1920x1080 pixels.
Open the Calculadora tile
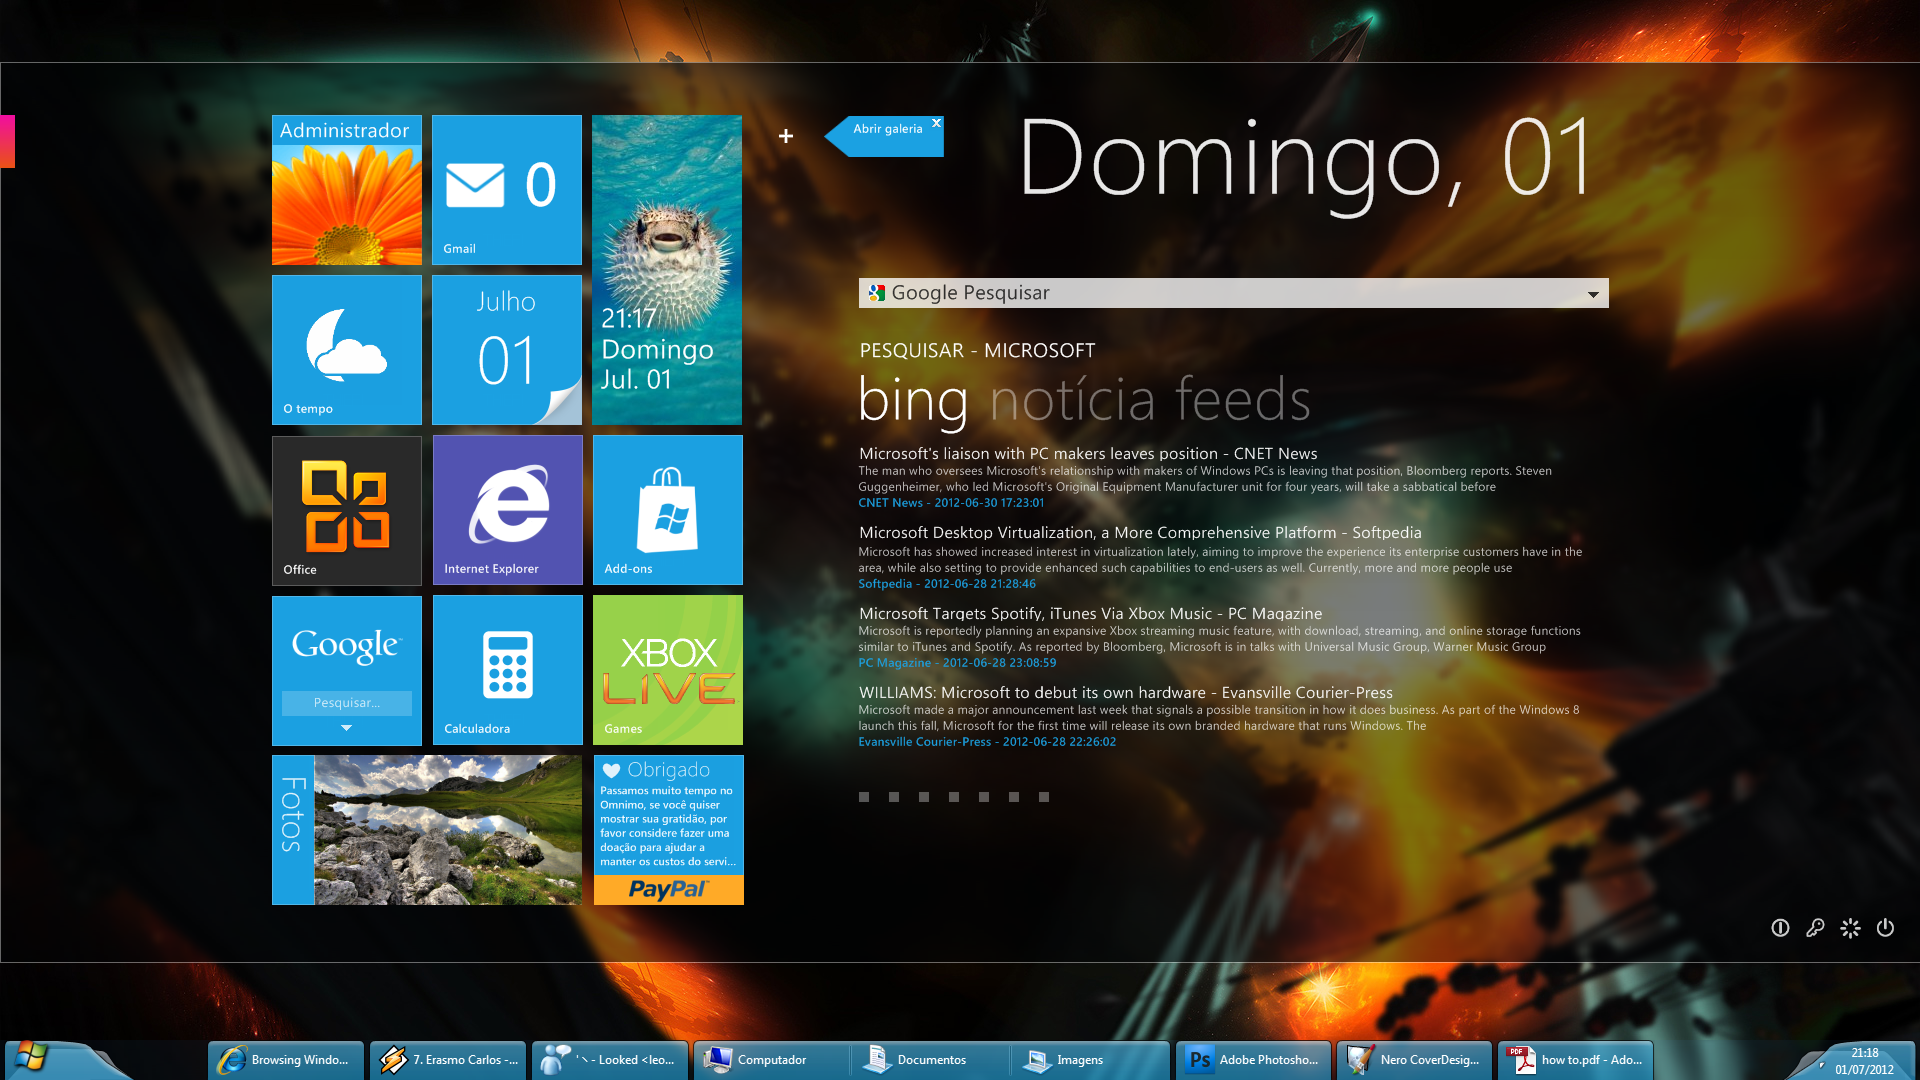(x=507, y=670)
